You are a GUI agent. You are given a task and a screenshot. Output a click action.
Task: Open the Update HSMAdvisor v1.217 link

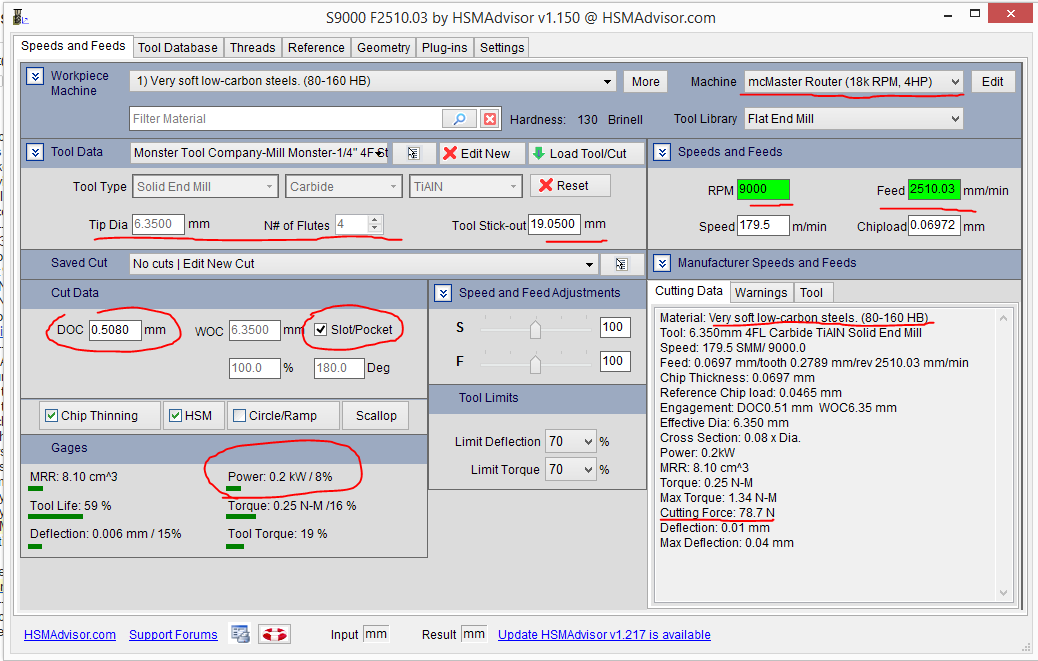604,634
